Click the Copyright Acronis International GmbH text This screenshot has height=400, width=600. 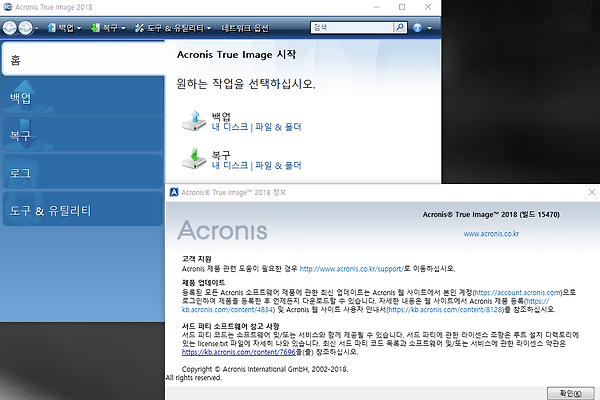pos(265,369)
